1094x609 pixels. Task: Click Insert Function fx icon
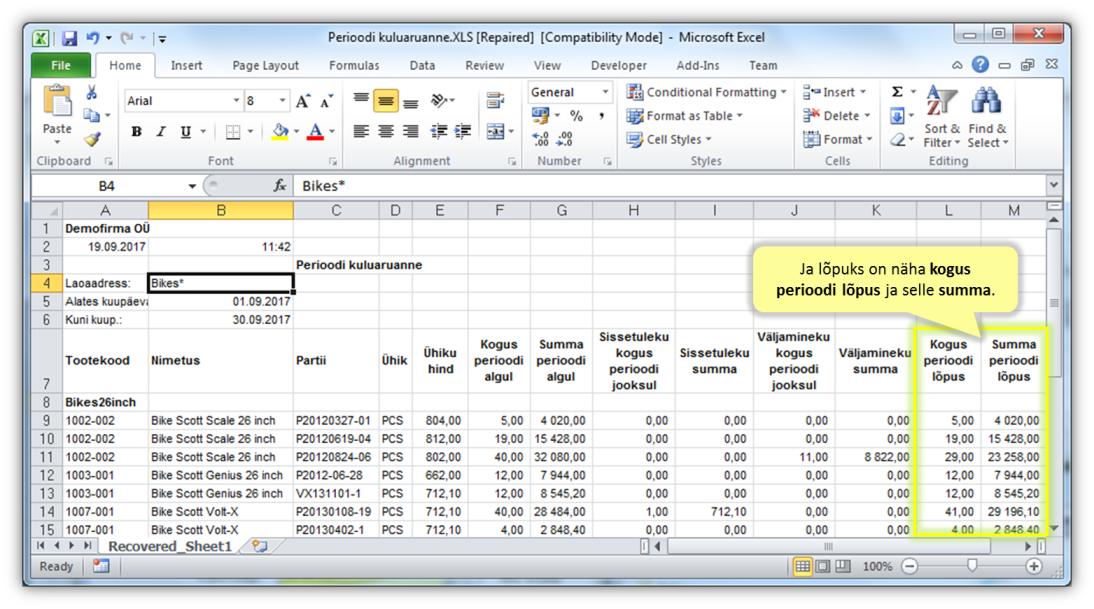tap(280, 186)
